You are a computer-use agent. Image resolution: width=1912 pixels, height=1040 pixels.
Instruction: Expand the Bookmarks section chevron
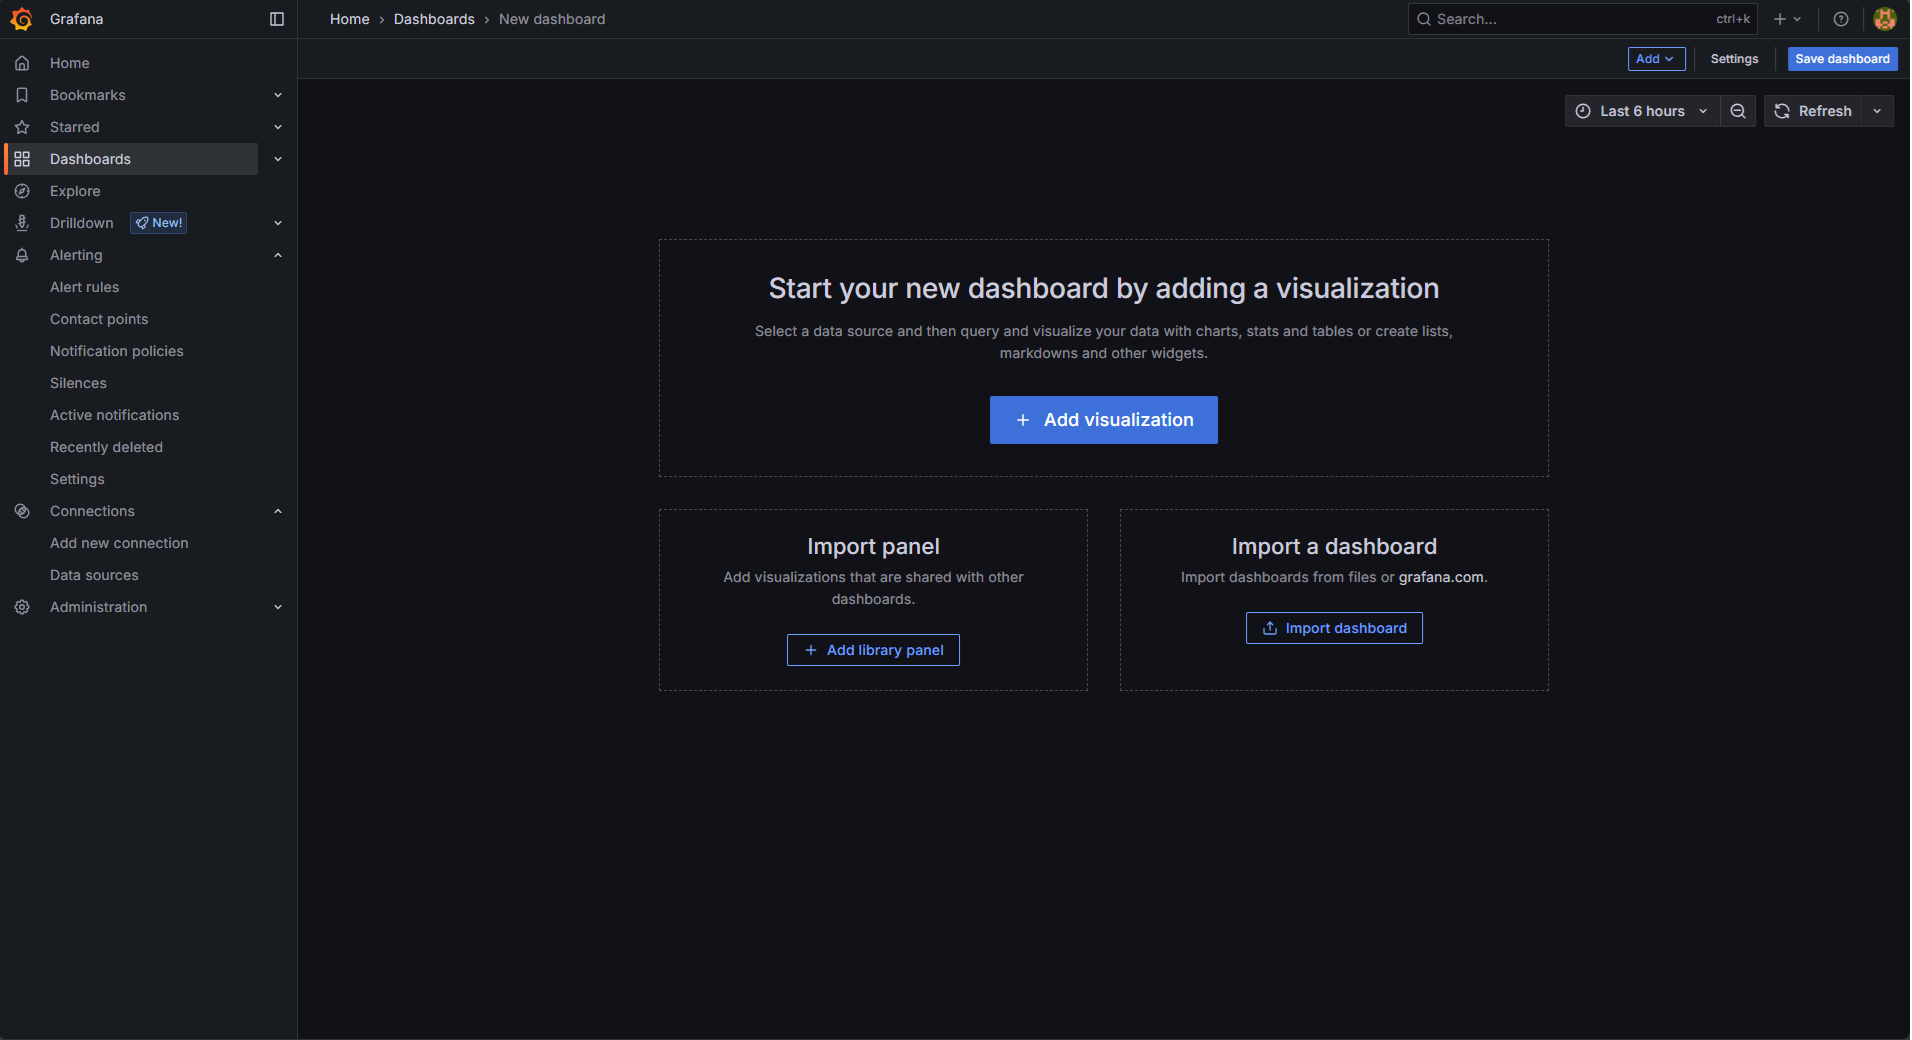point(278,95)
